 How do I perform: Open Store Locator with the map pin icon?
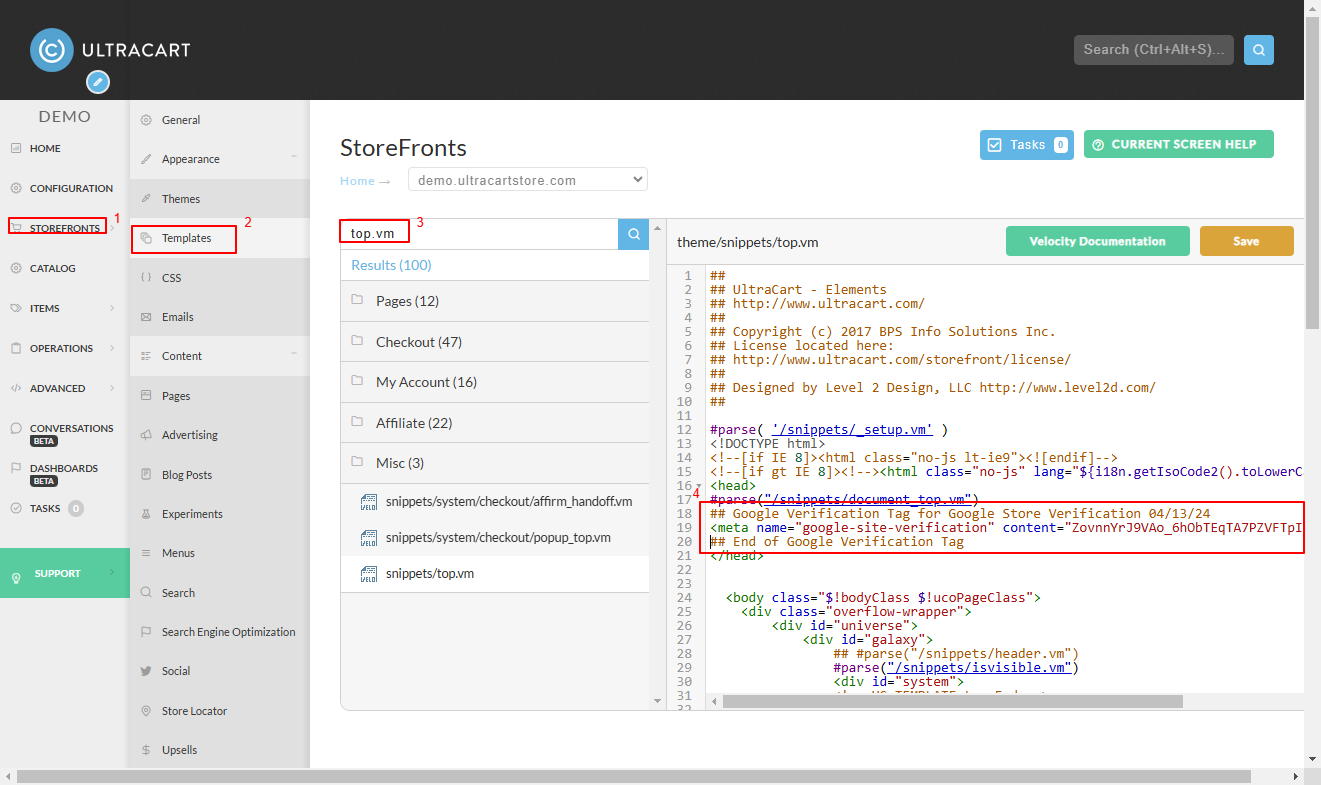(146, 711)
